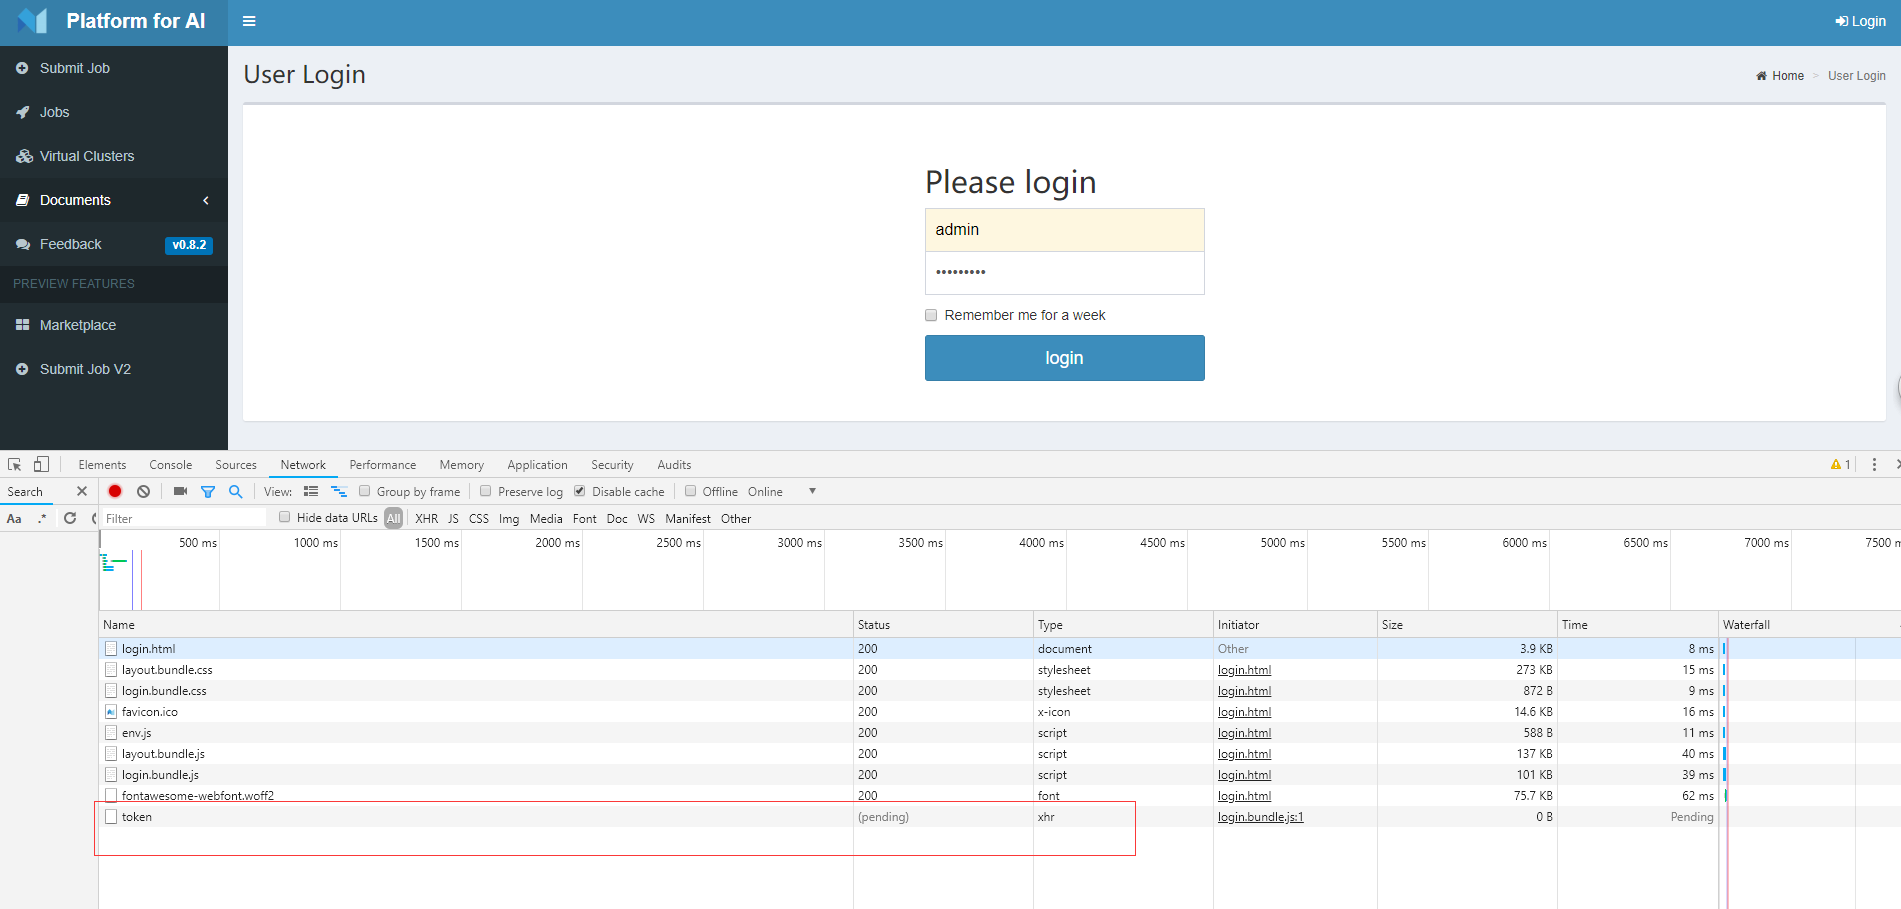Open the DevTools three-dot menu
The image size is (1901, 909).
click(1875, 464)
